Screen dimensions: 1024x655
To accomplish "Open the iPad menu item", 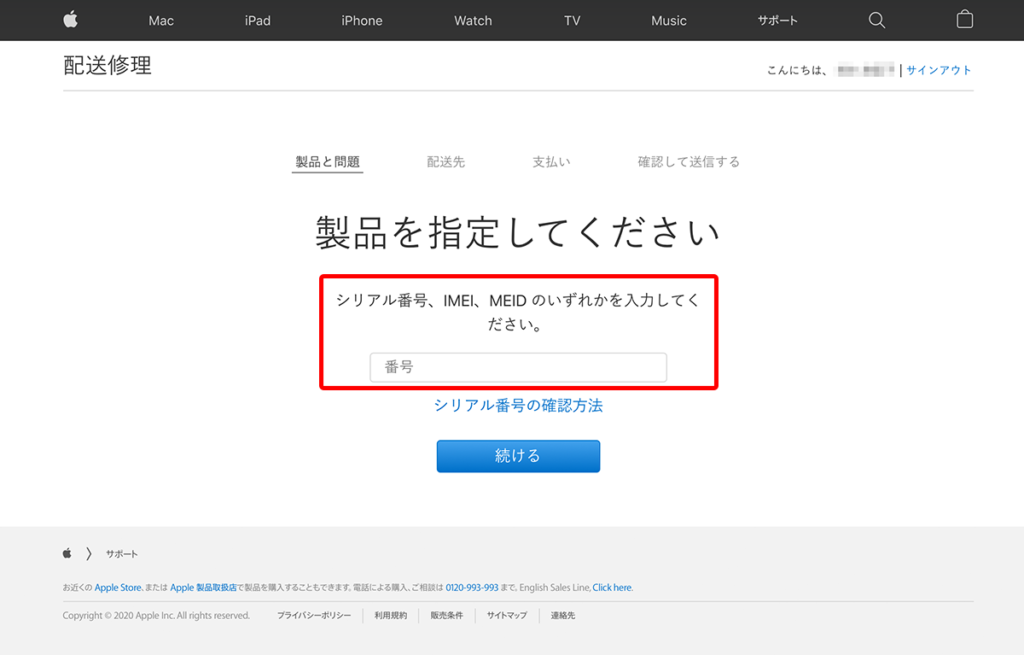I will pyautogui.click(x=257, y=20).
